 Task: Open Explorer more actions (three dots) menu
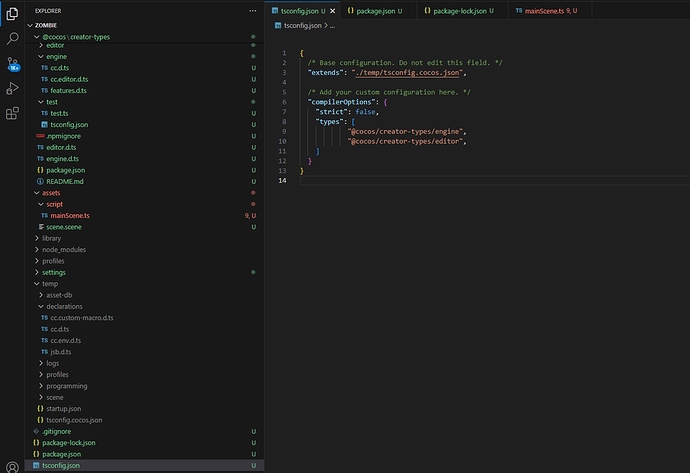251,10
